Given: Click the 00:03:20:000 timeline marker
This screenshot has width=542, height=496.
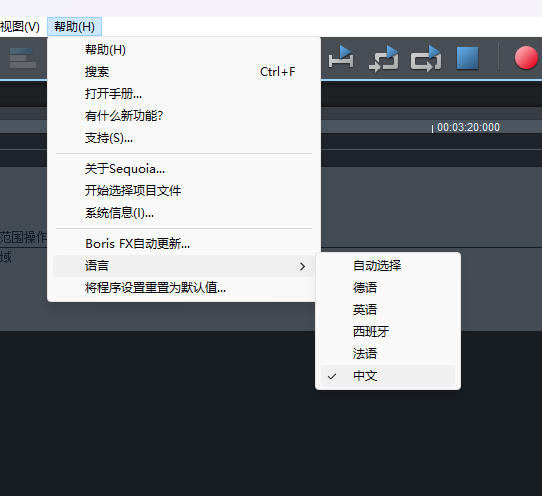Looking at the screenshot, I should tap(468, 127).
